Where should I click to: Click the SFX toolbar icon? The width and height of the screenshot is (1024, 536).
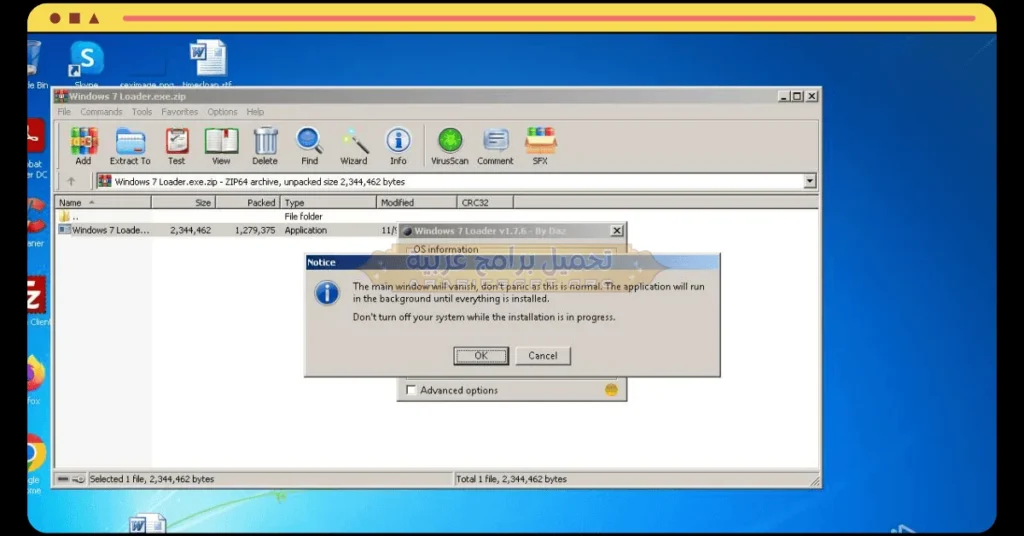click(540, 145)
